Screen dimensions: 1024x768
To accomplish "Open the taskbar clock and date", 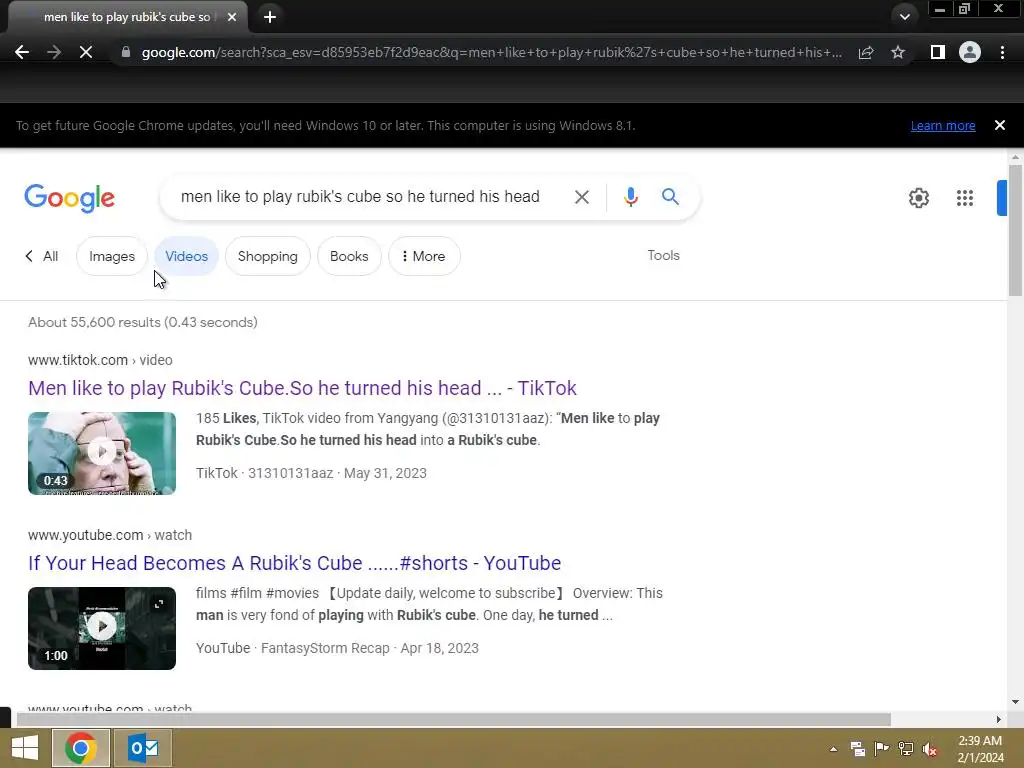I will [x=980, y=749].
